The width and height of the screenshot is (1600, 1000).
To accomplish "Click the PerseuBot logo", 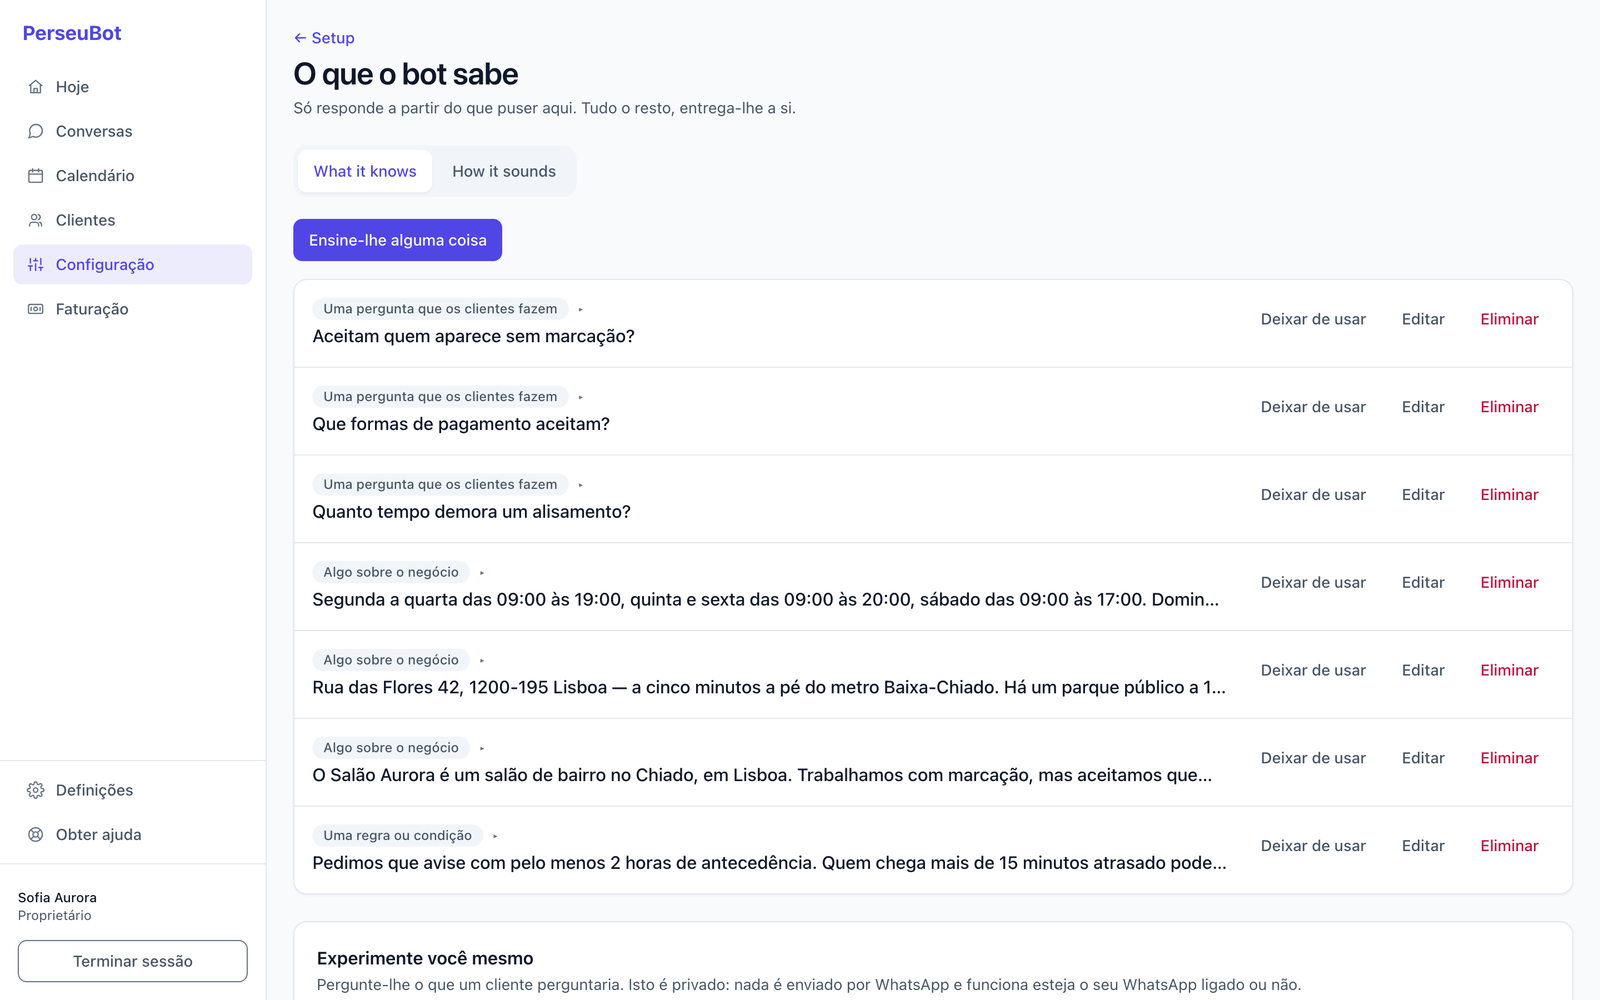I will pyautogui.click(x=72, y=33).
